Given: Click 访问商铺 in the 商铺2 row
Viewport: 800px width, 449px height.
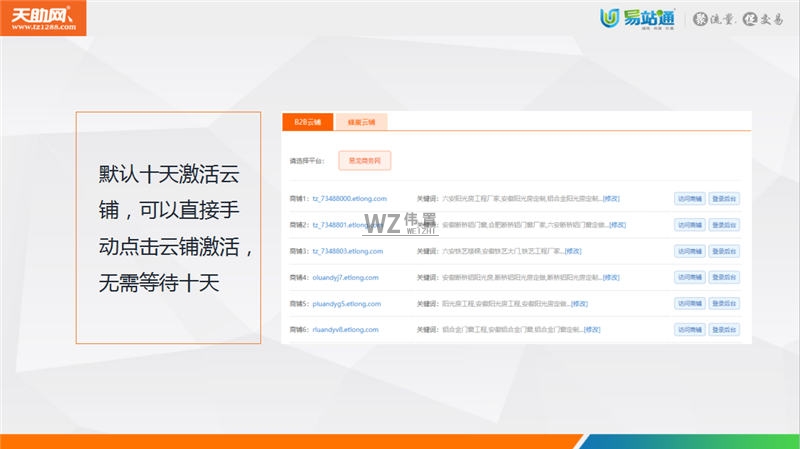Looking at the screenshot, I should pyautogui.click(x=690, y=224).
